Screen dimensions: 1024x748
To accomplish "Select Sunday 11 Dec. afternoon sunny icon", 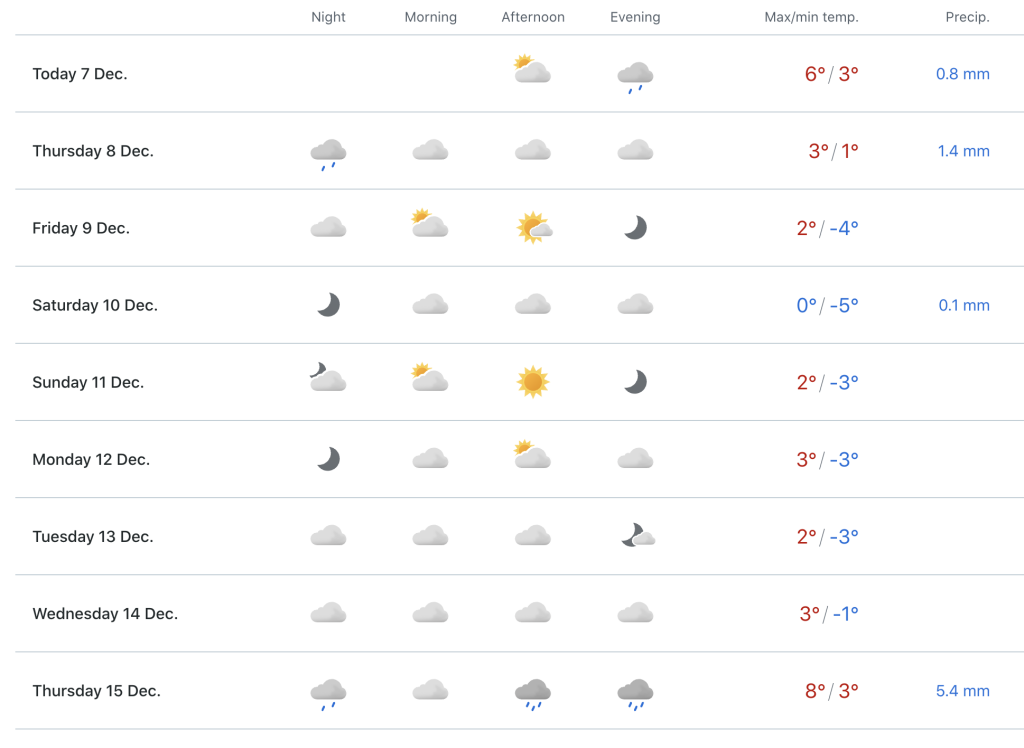I will tap(533, 382).
